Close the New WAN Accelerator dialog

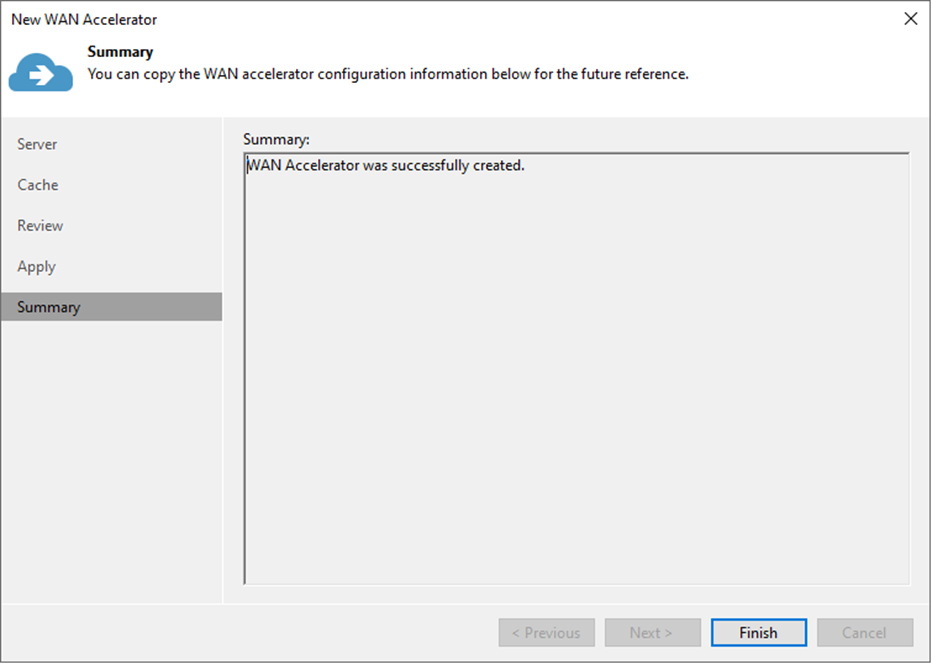[910, 19]
